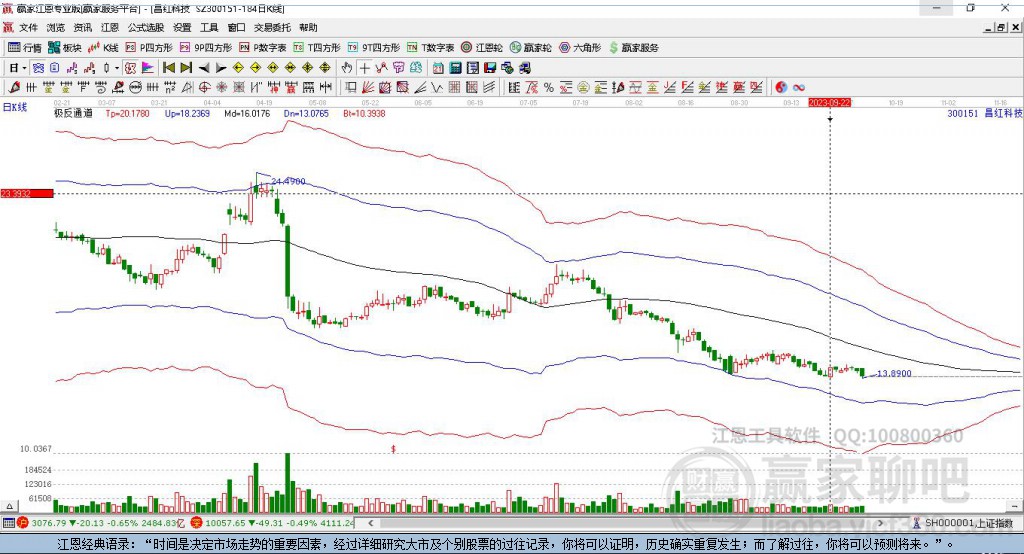1024x554 pixels.
Task: Click the Bt=10.3938 indicator value
Action: 364,113
